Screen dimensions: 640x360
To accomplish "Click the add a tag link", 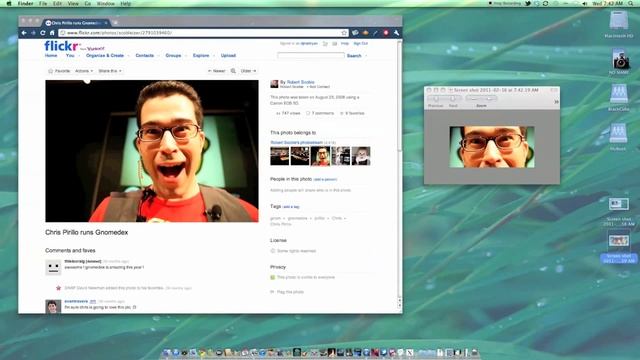I will [291, 207].
